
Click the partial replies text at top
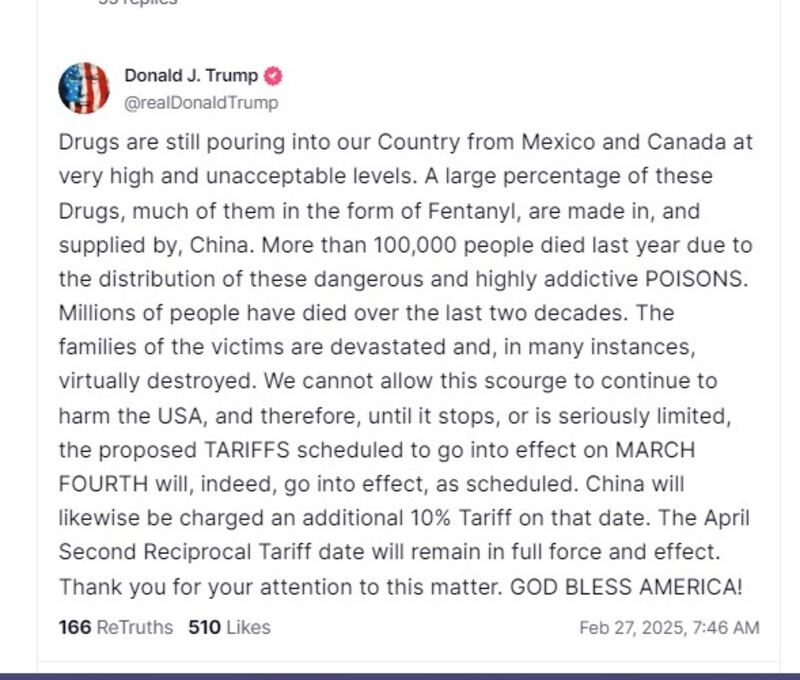(138, 3)
